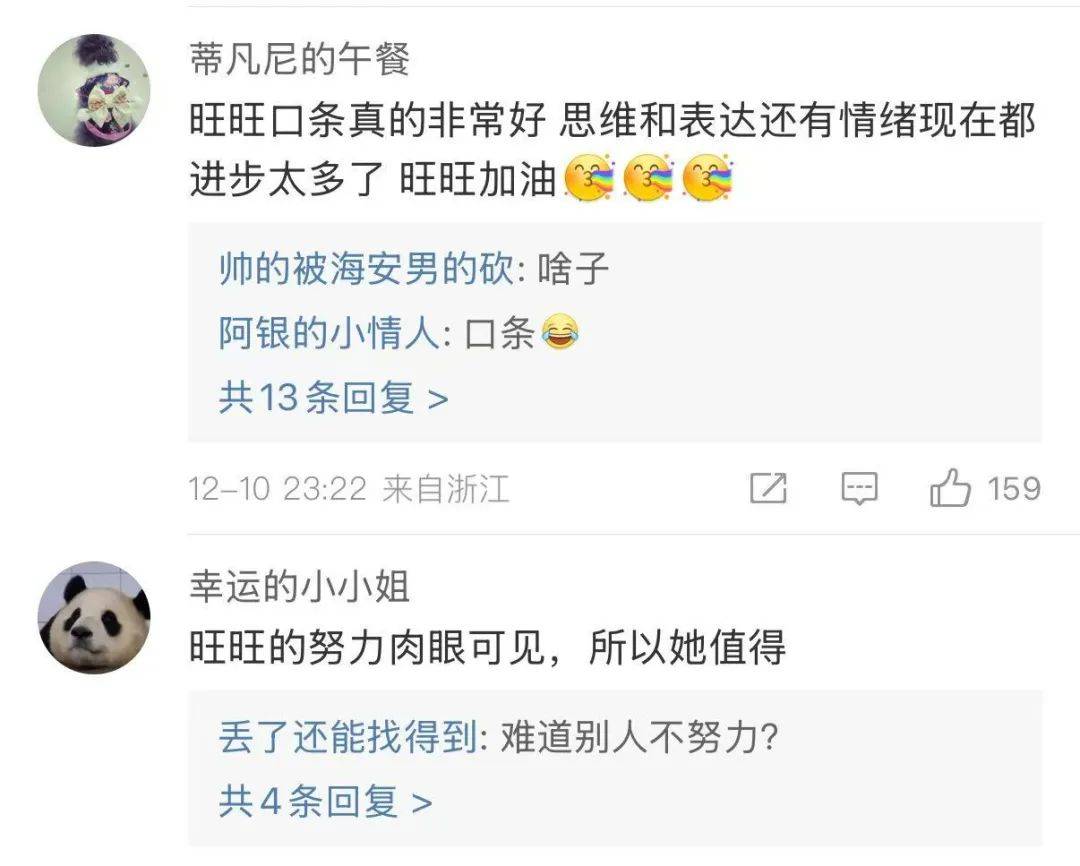This screenshot has width=1080, height=866.
Task: Like the comment with the thumbs-up icon
Action: (951, 488)
